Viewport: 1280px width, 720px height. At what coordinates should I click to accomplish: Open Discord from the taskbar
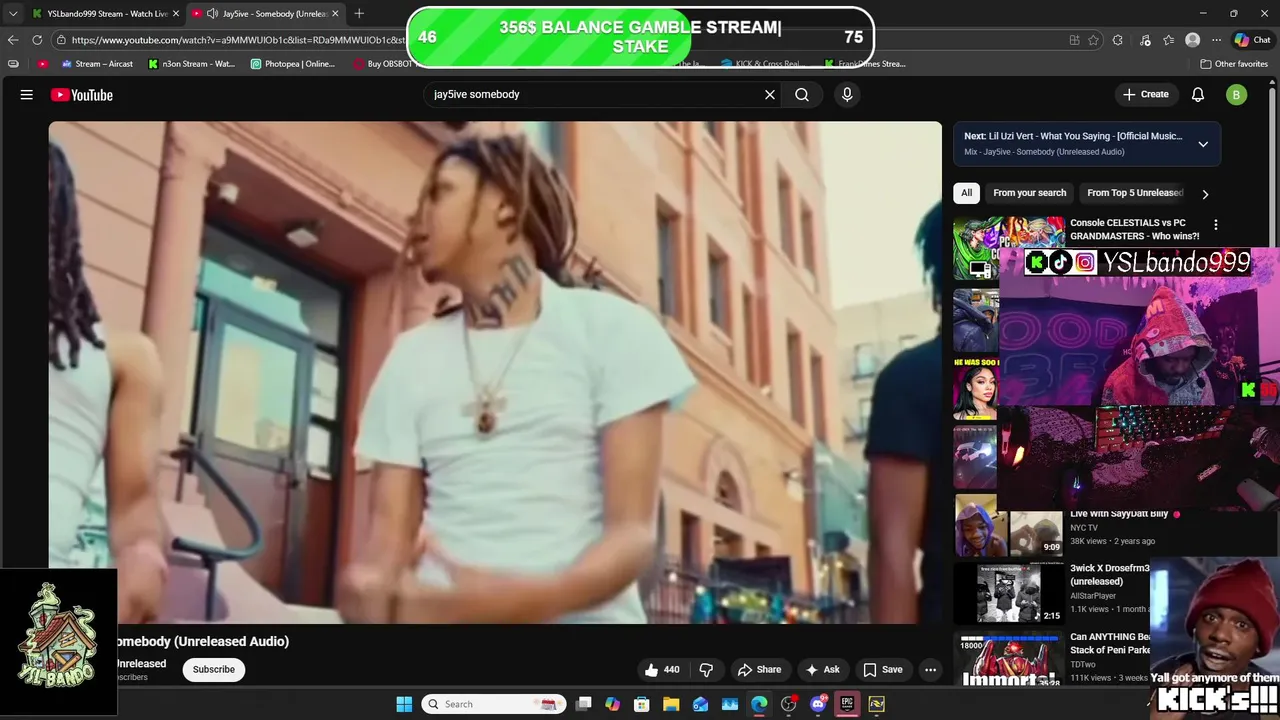pyautogui.click(x=818, y=704)
